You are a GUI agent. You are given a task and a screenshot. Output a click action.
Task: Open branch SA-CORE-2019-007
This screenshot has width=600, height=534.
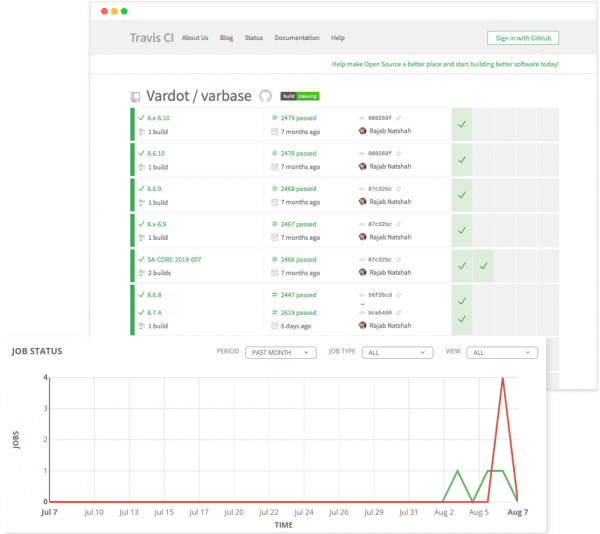(174, 259)
